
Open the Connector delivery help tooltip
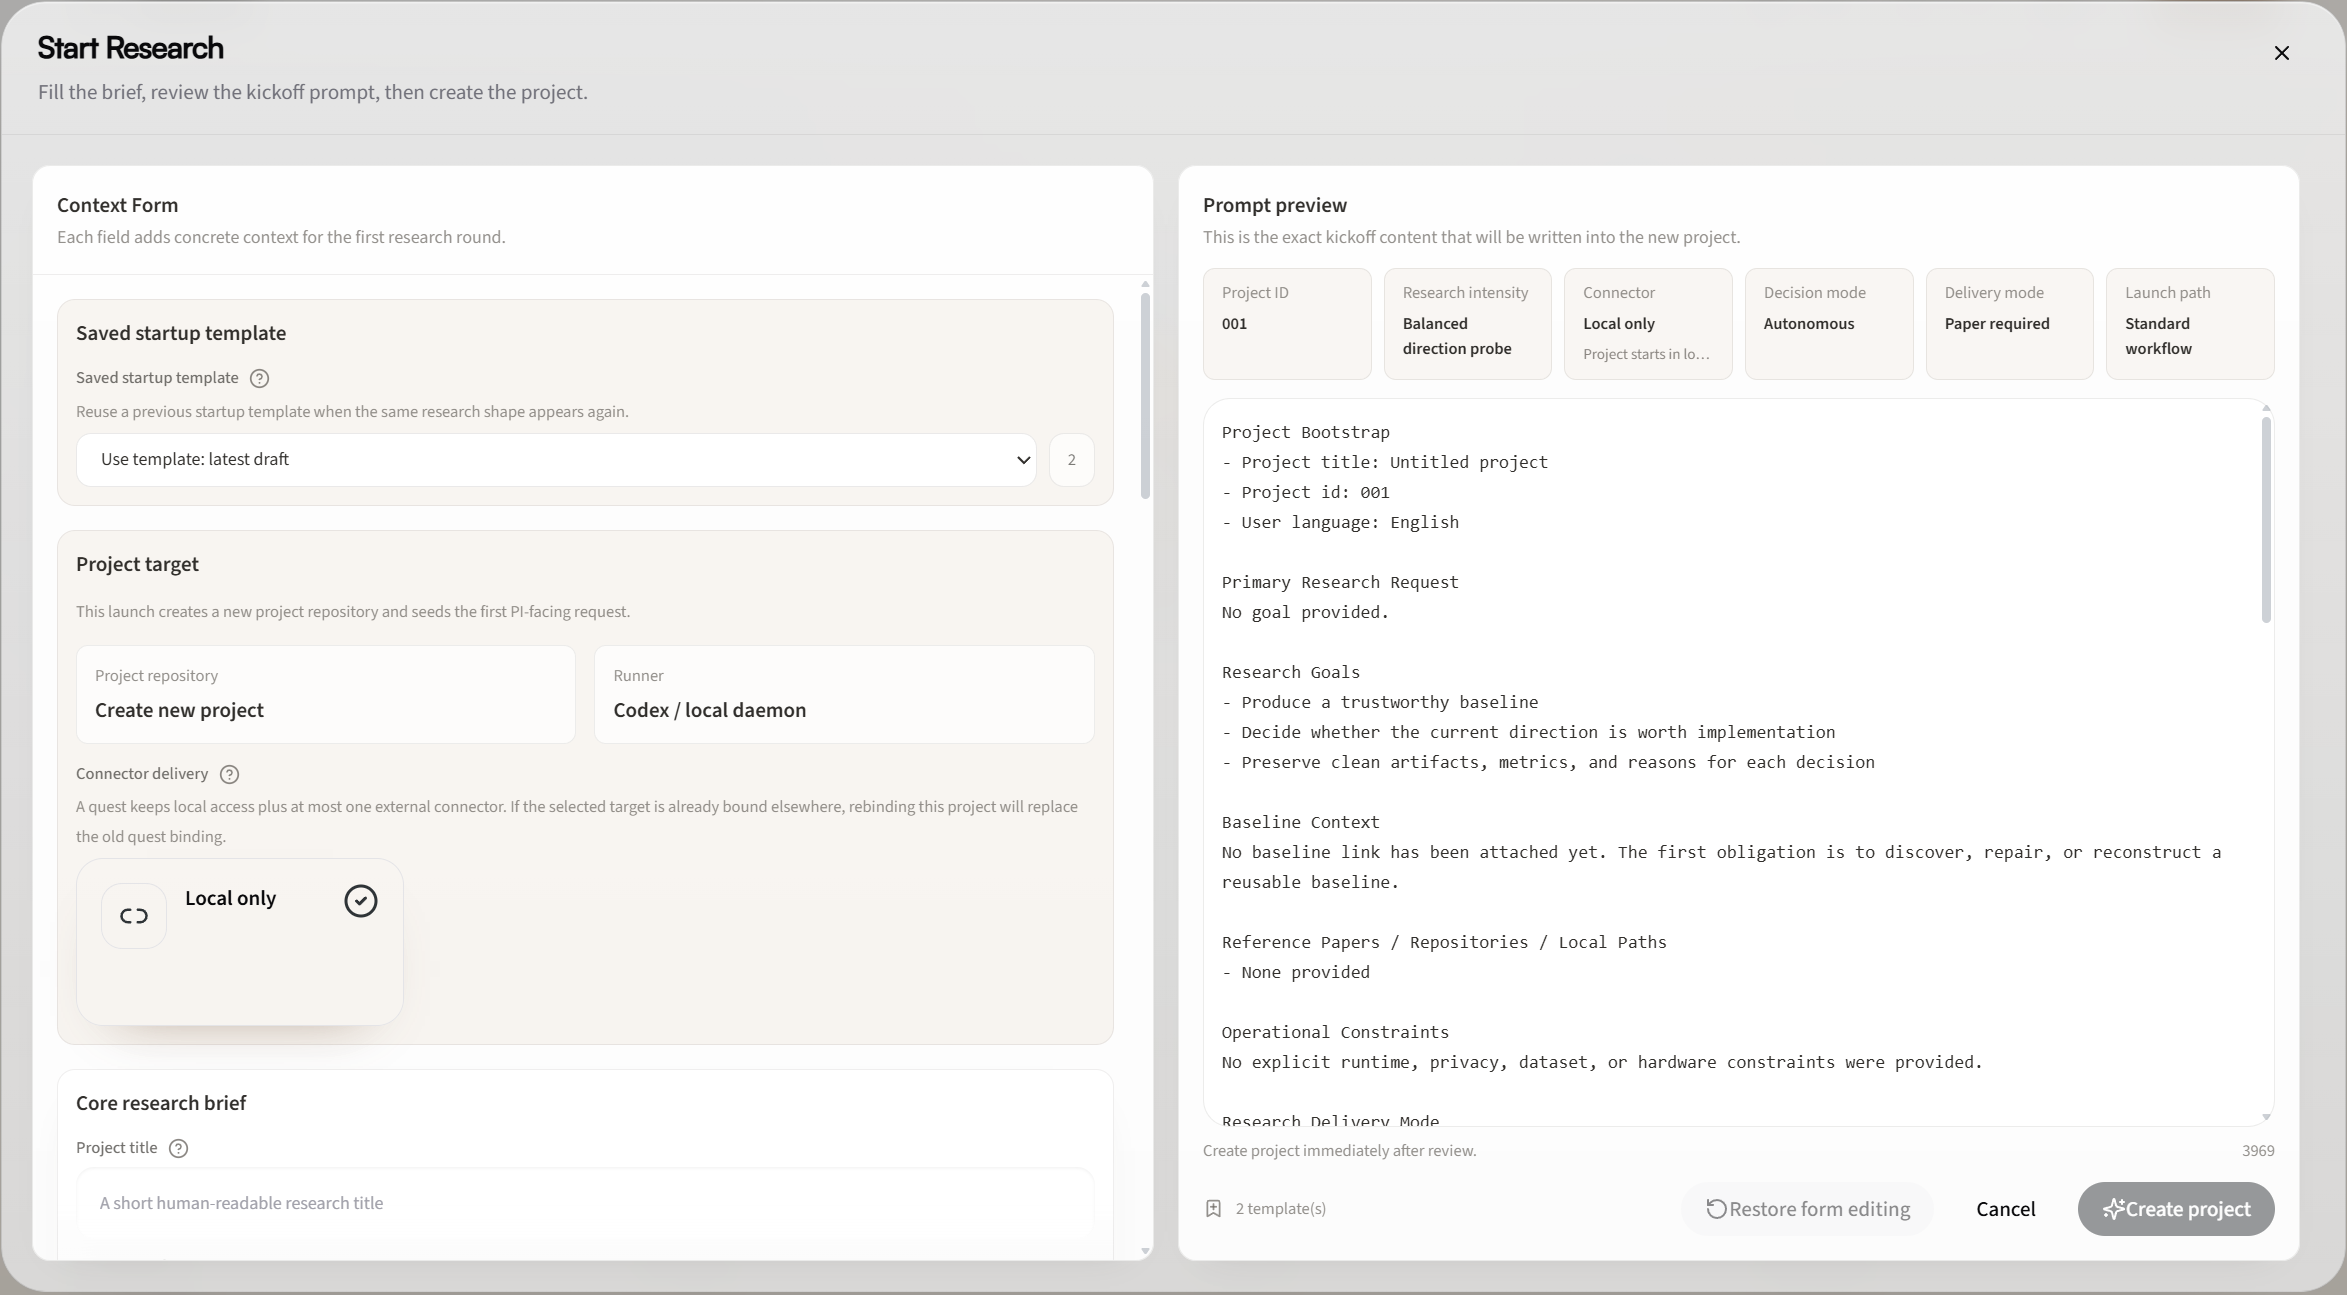click(228, 774)
